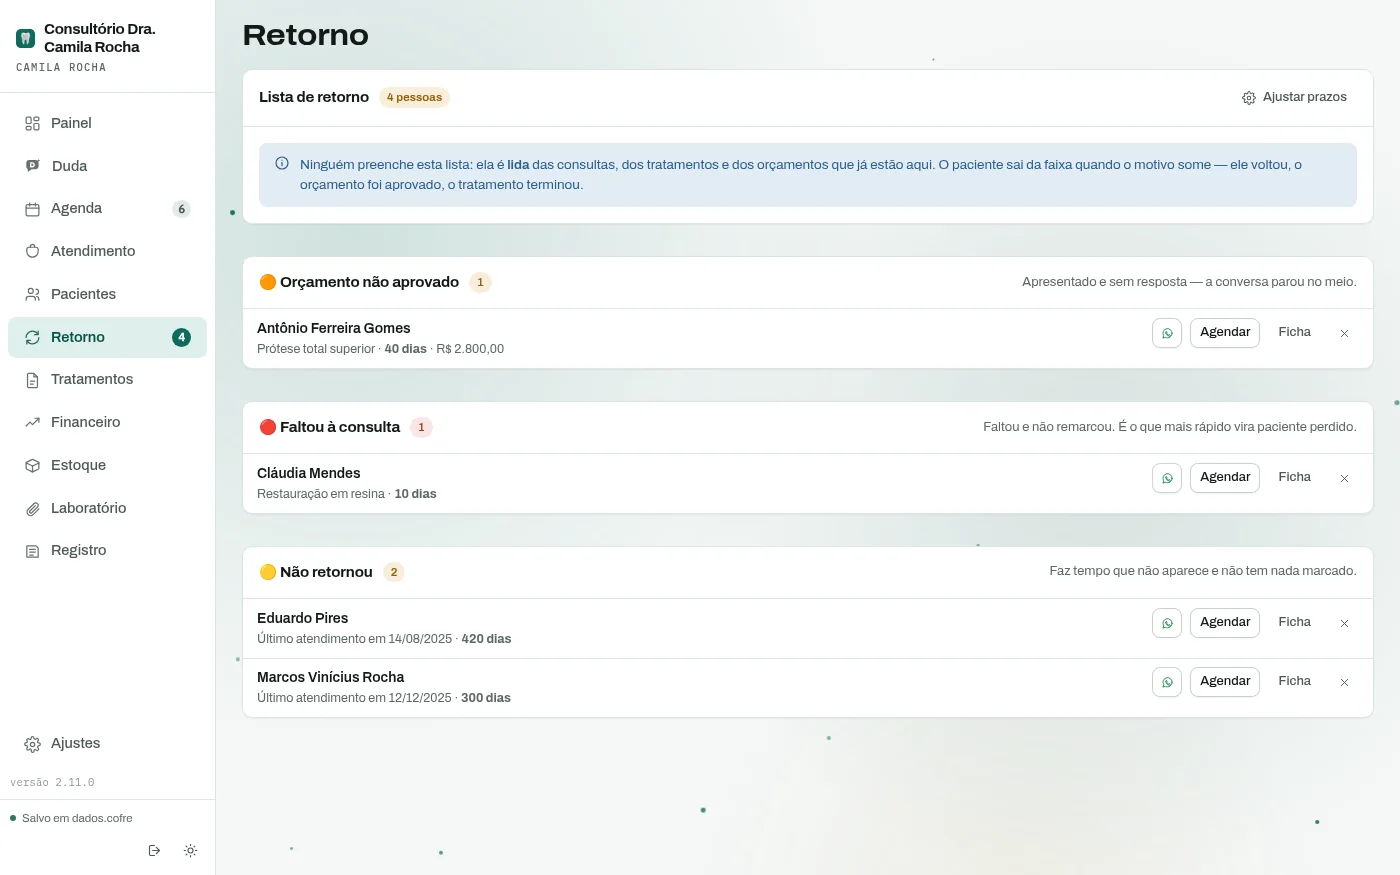1400x875 pixels.
Task: Click Agendar for Antônio Ferreira Gomes
Action: coord(1225,333)
